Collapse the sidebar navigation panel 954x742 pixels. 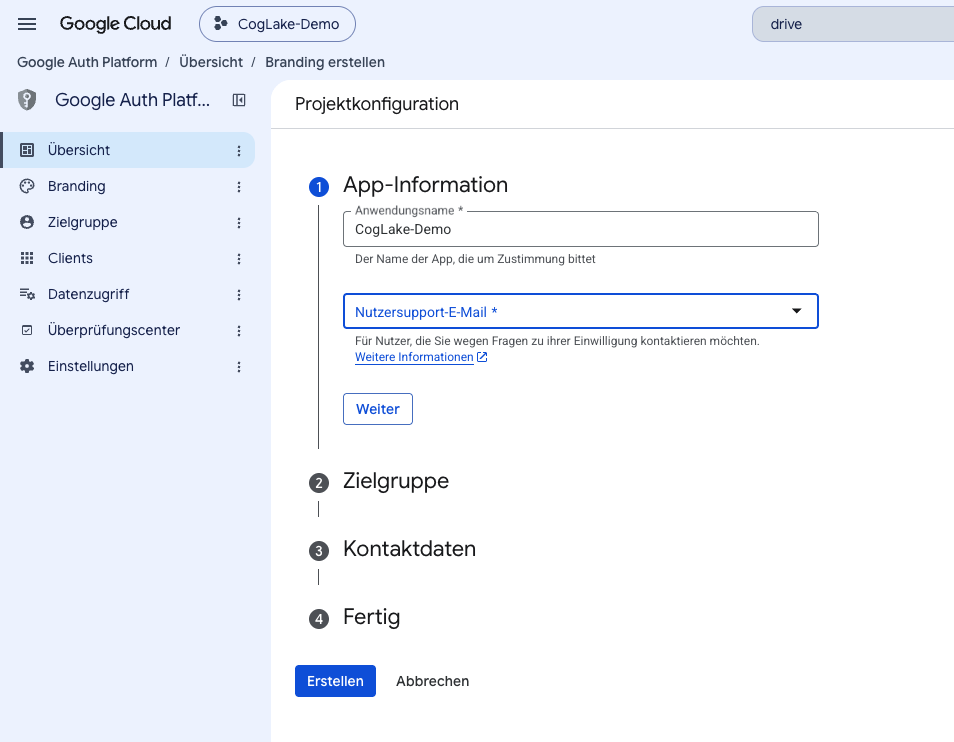(239, 100)
